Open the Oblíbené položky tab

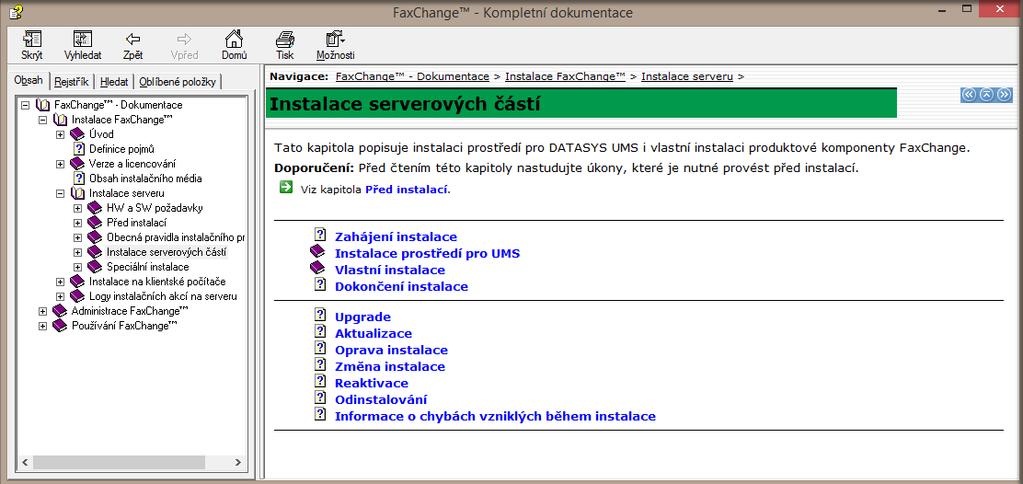click(177, 82)
